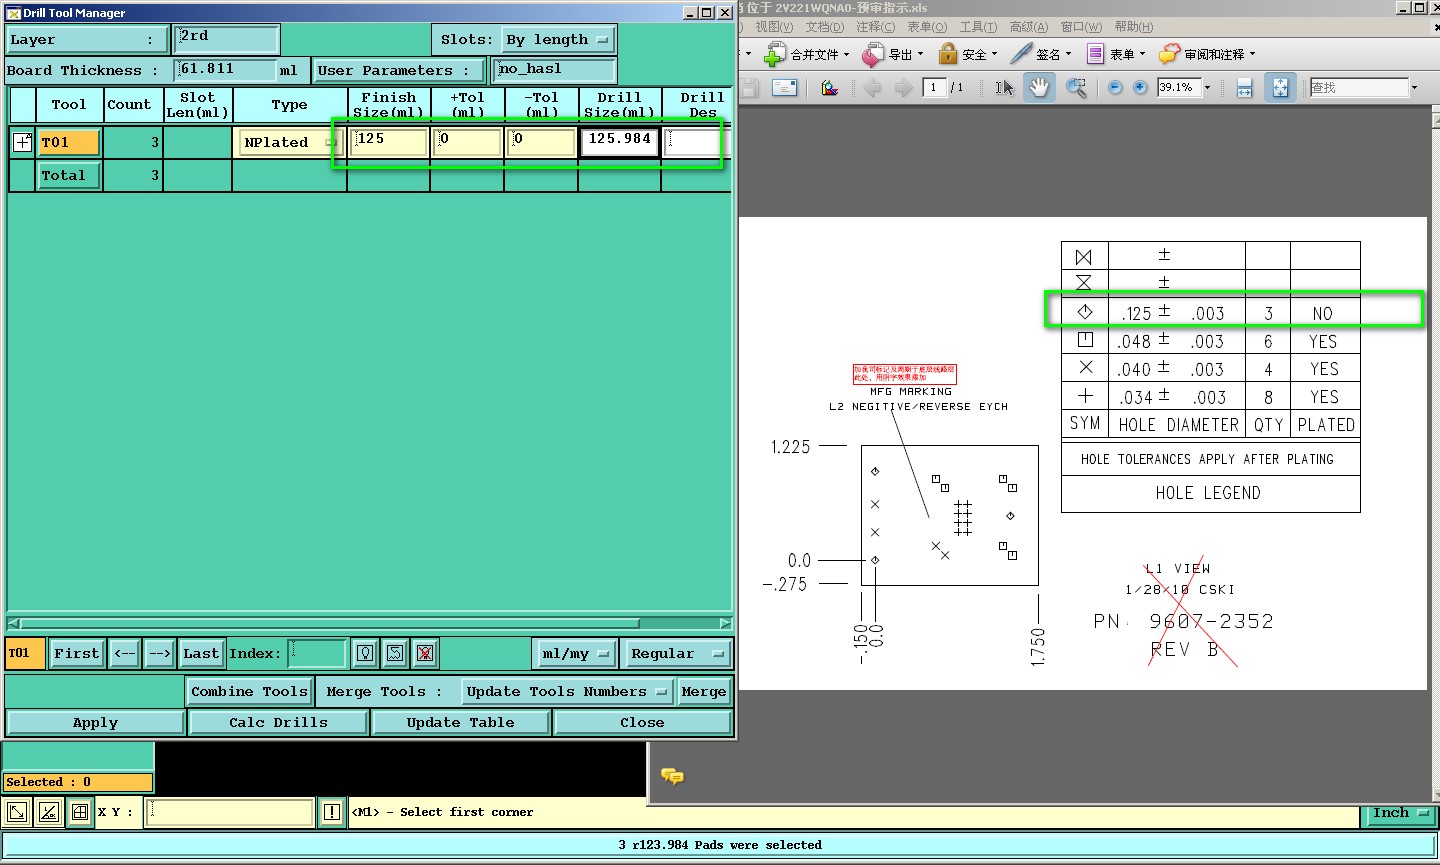Click the Sign pen icon in PDF viewer
Image resolution: width=1440 pixels, height=865 pixels.
tap(1020, 54)
